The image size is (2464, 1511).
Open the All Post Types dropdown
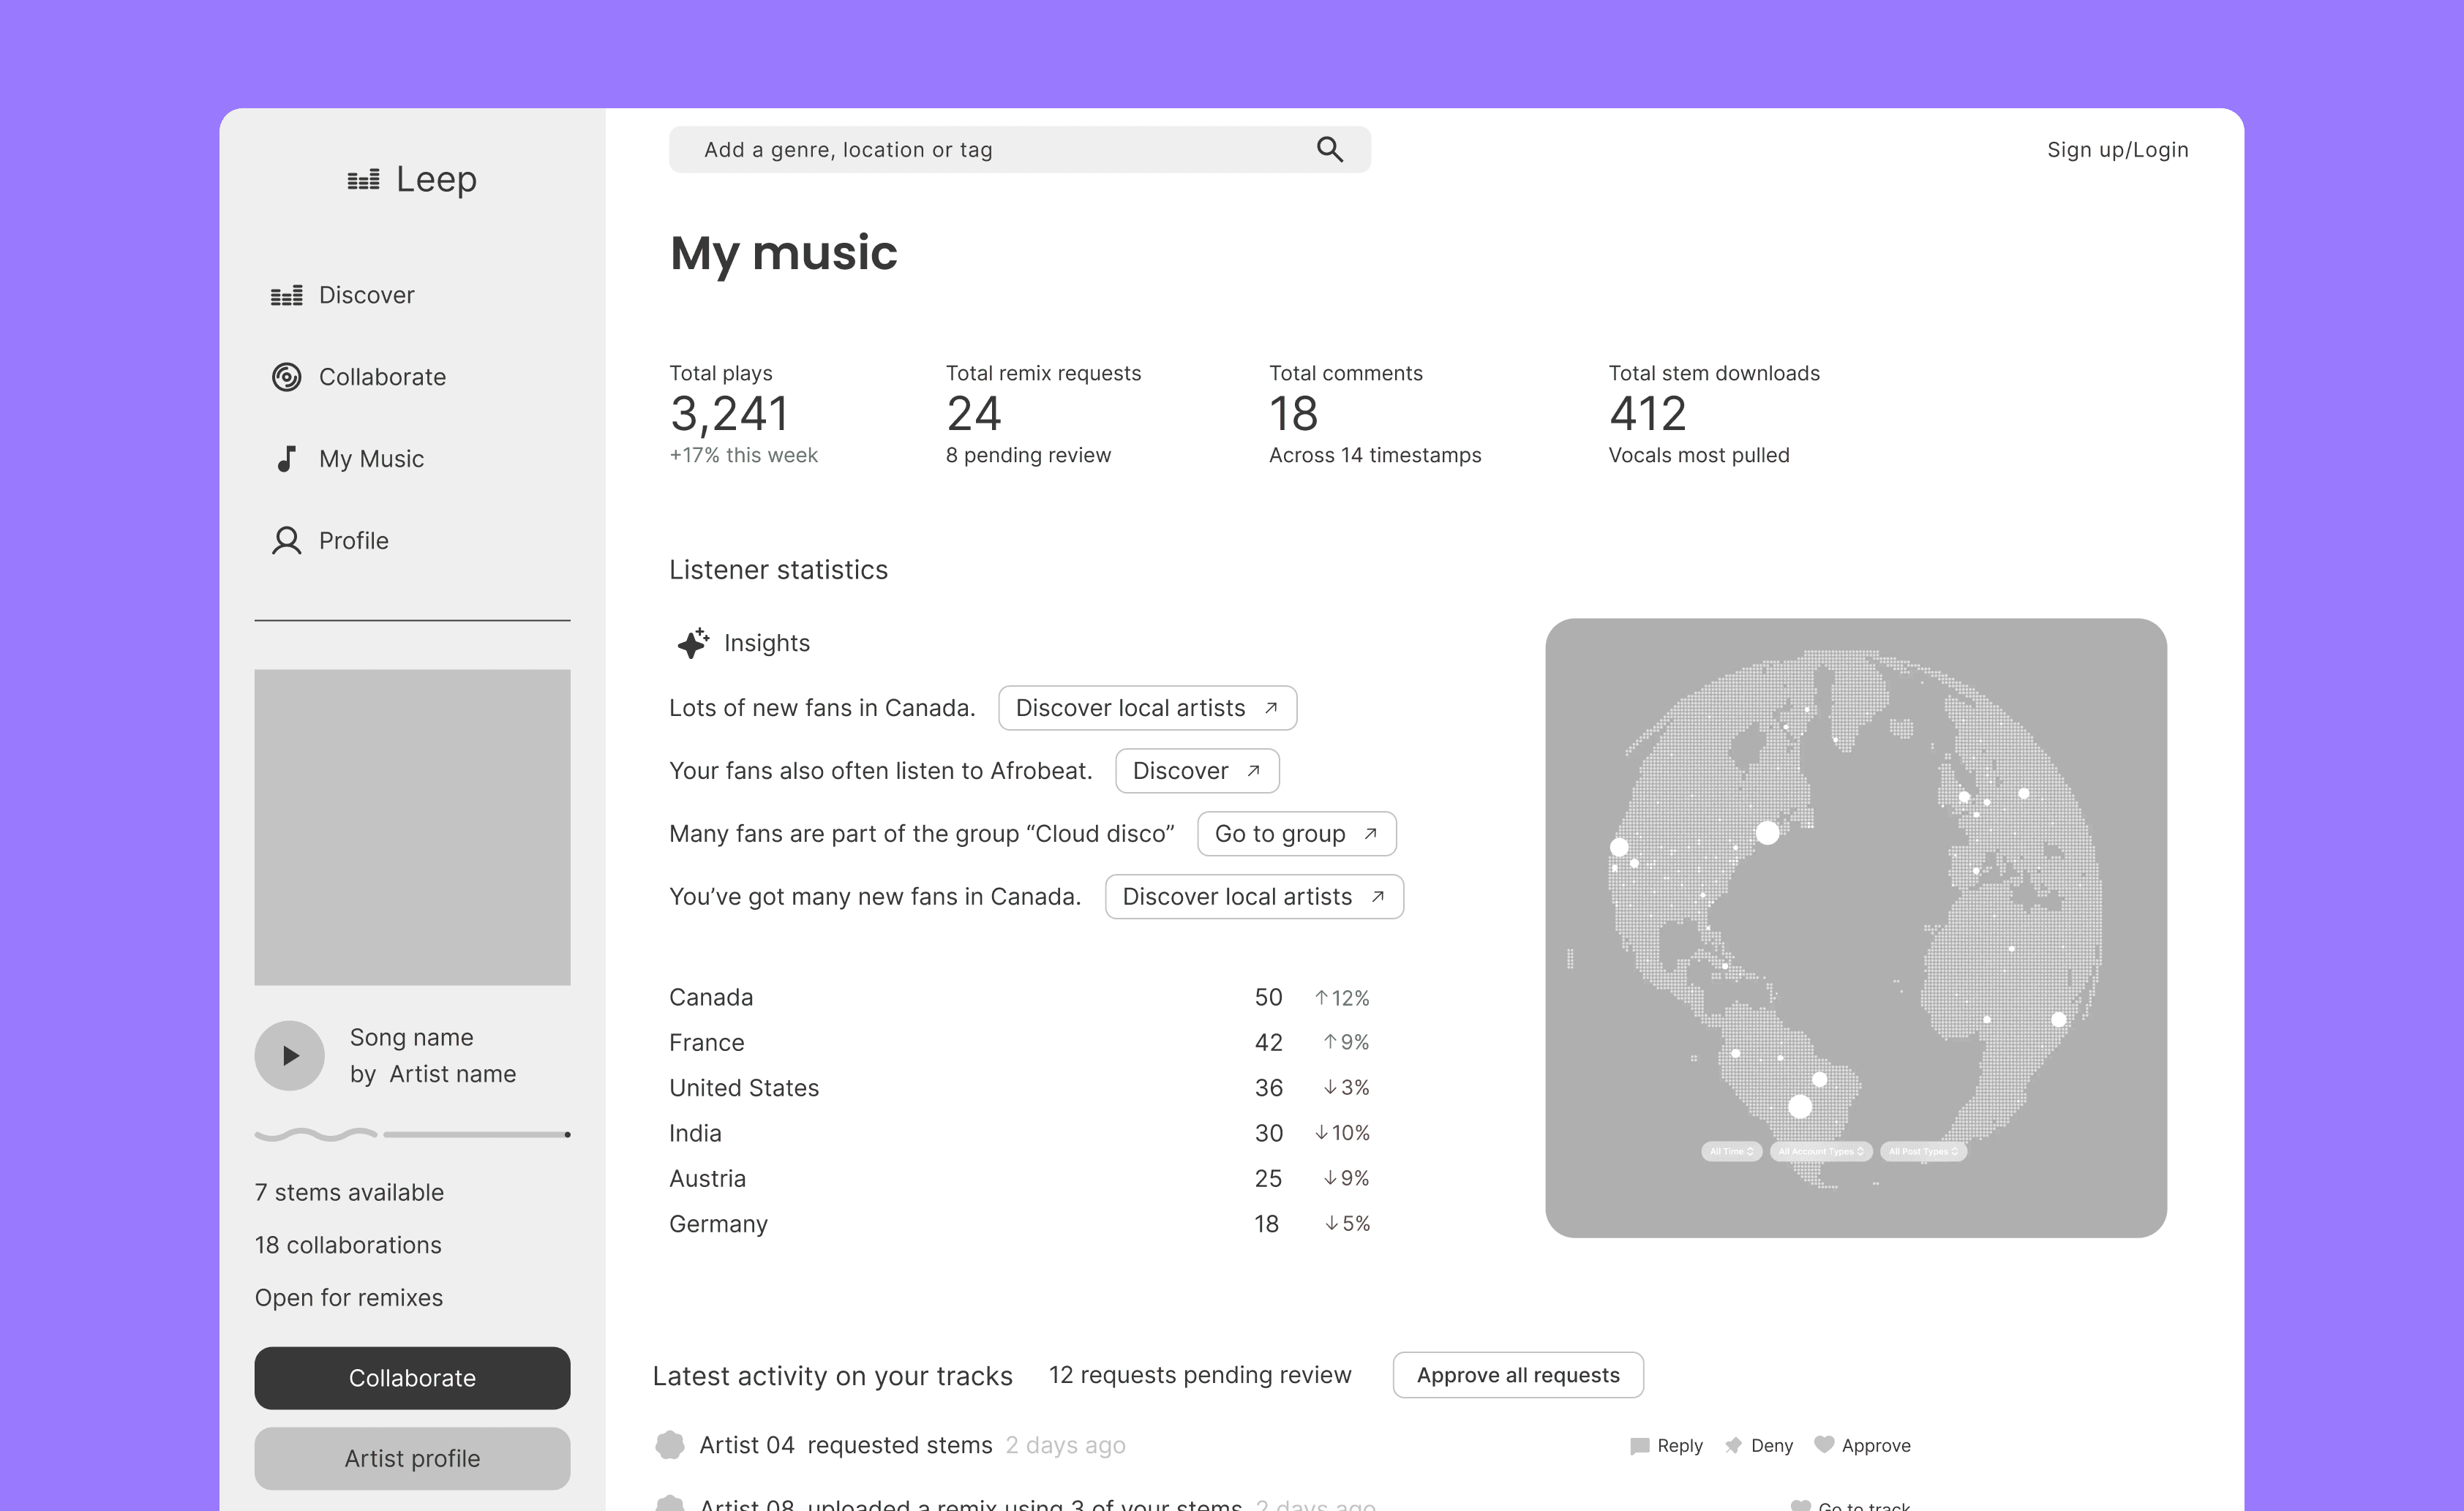pos(1923,1151)
